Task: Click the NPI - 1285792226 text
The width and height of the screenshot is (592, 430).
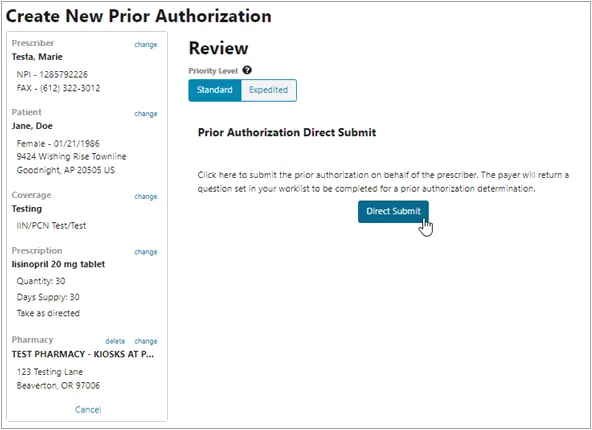Action: 52,74
